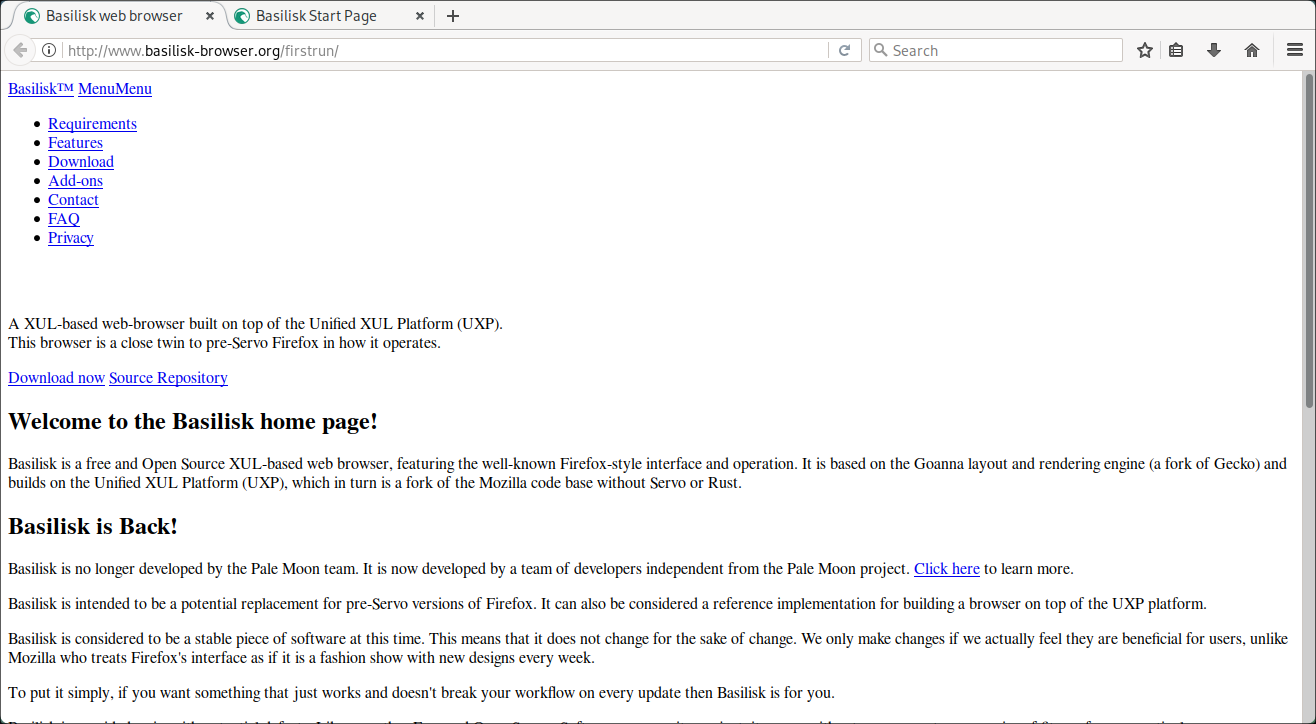Click the Basilisk web browser tab favicon
This screenshot has width=1316, height=724.
pos(32,16)
